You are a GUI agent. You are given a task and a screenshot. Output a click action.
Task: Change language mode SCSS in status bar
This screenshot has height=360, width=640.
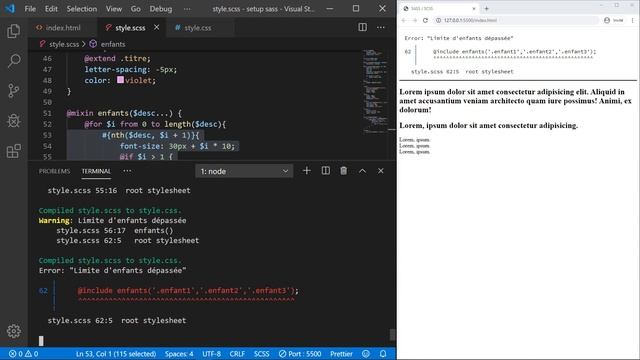(x=262, y=354)
